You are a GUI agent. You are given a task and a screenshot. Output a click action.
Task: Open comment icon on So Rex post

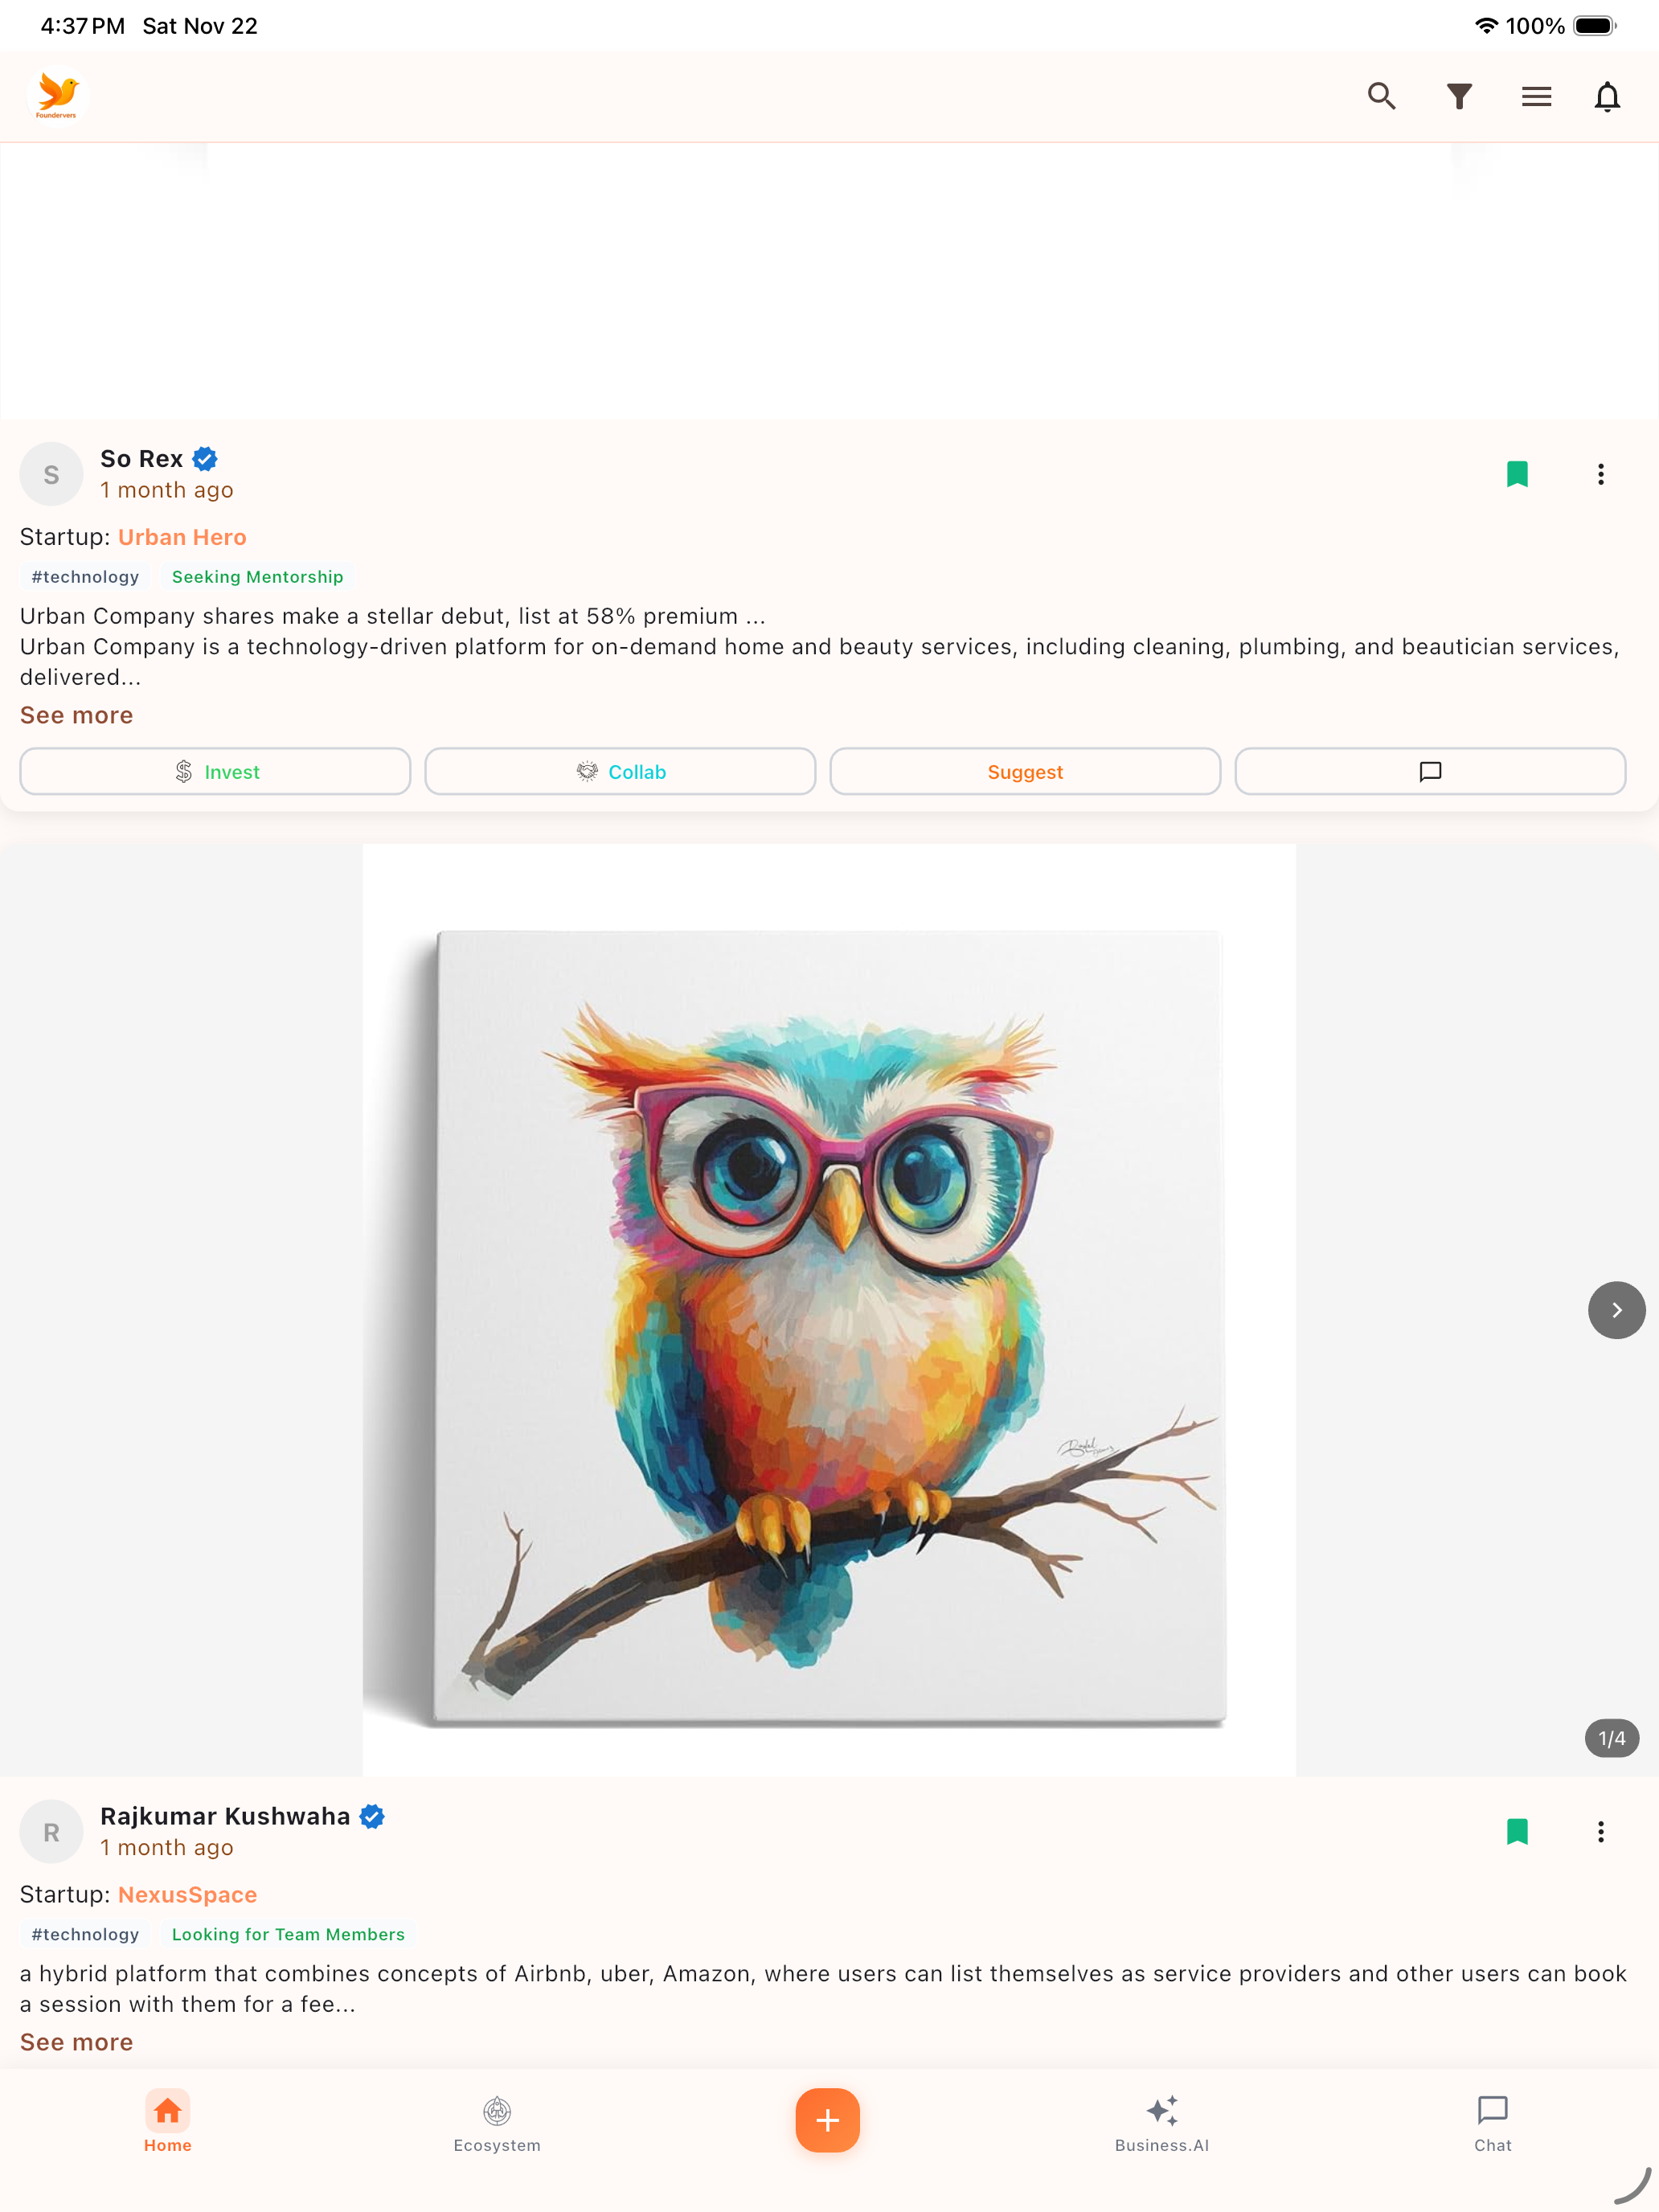coord(1430,771)
